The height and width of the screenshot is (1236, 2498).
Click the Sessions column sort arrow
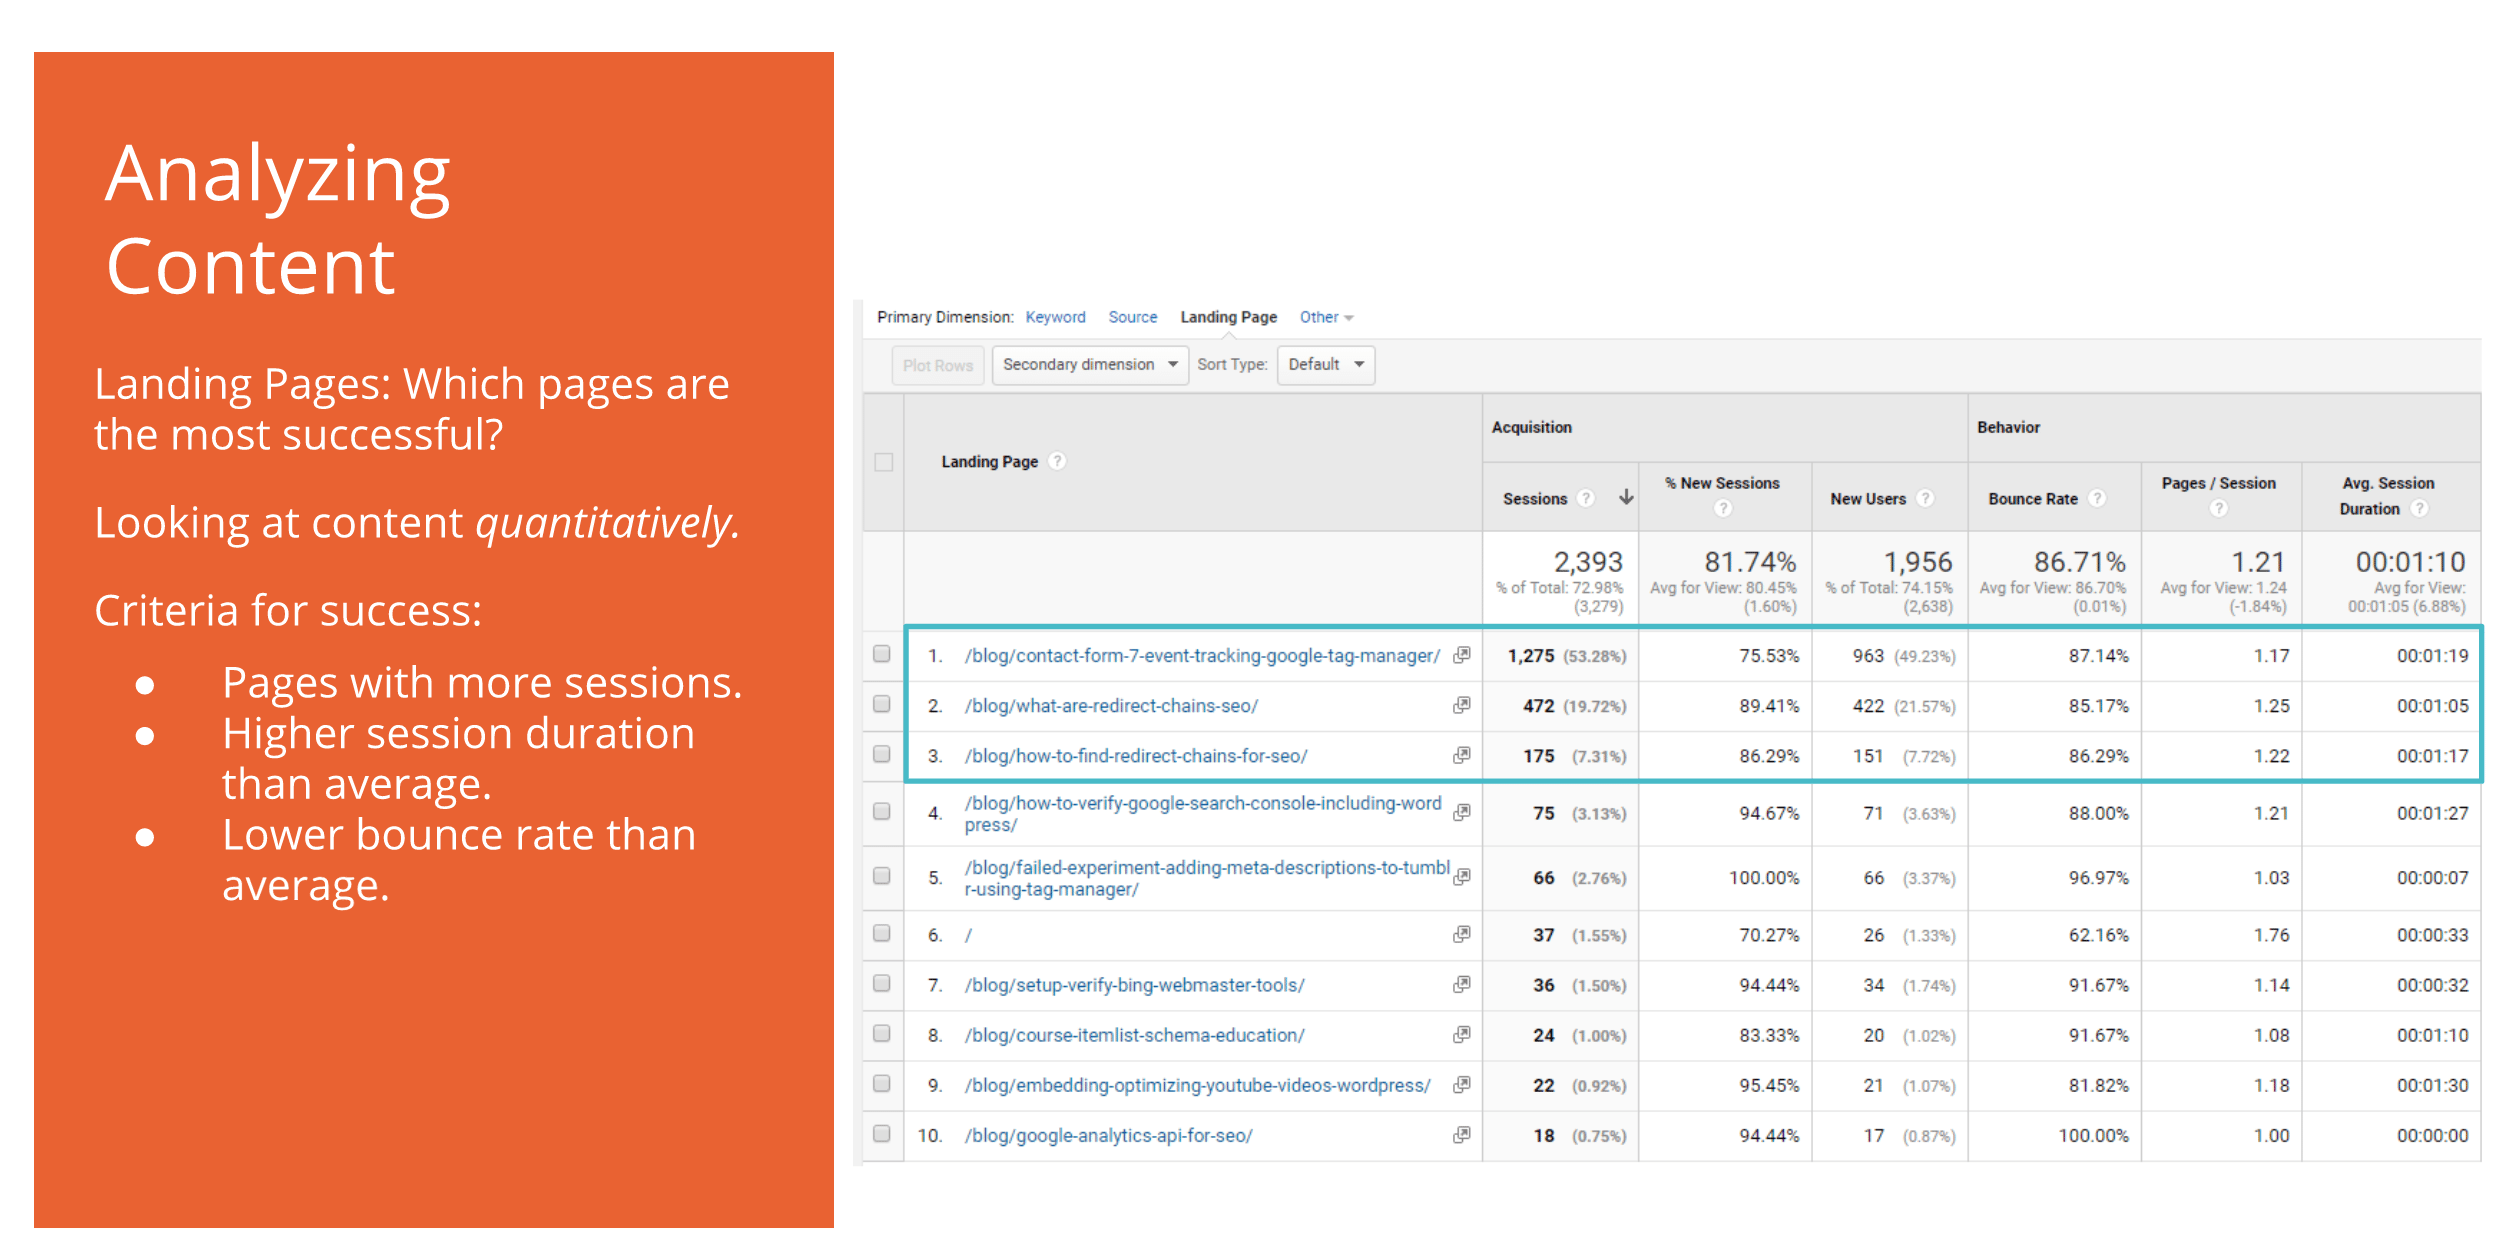tap(1626, 497)
